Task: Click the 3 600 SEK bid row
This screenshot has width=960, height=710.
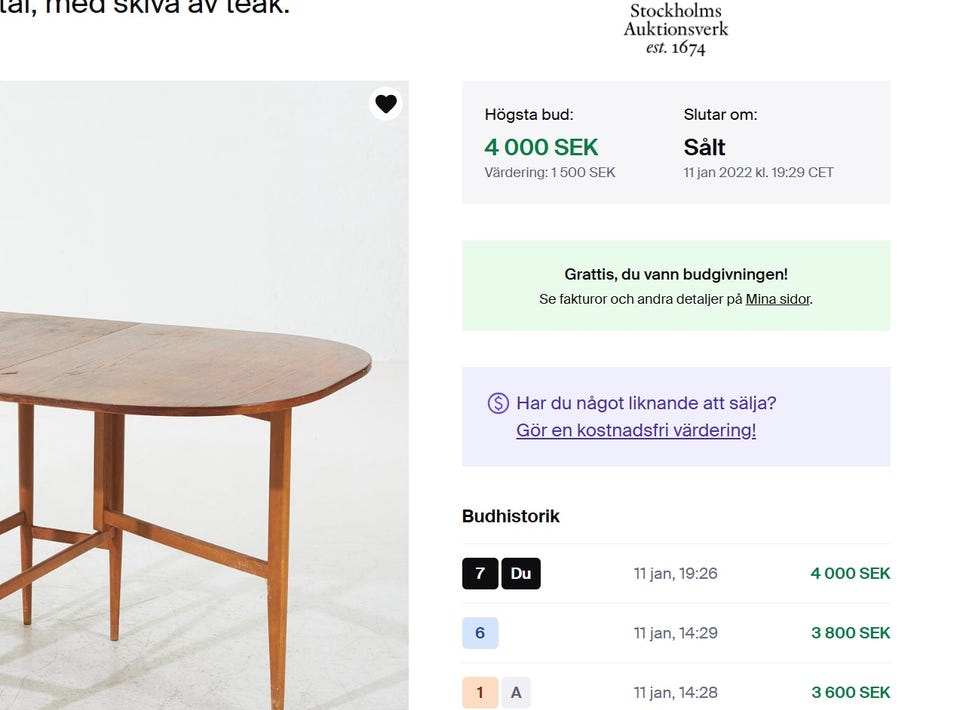Action: pos(849,692)
